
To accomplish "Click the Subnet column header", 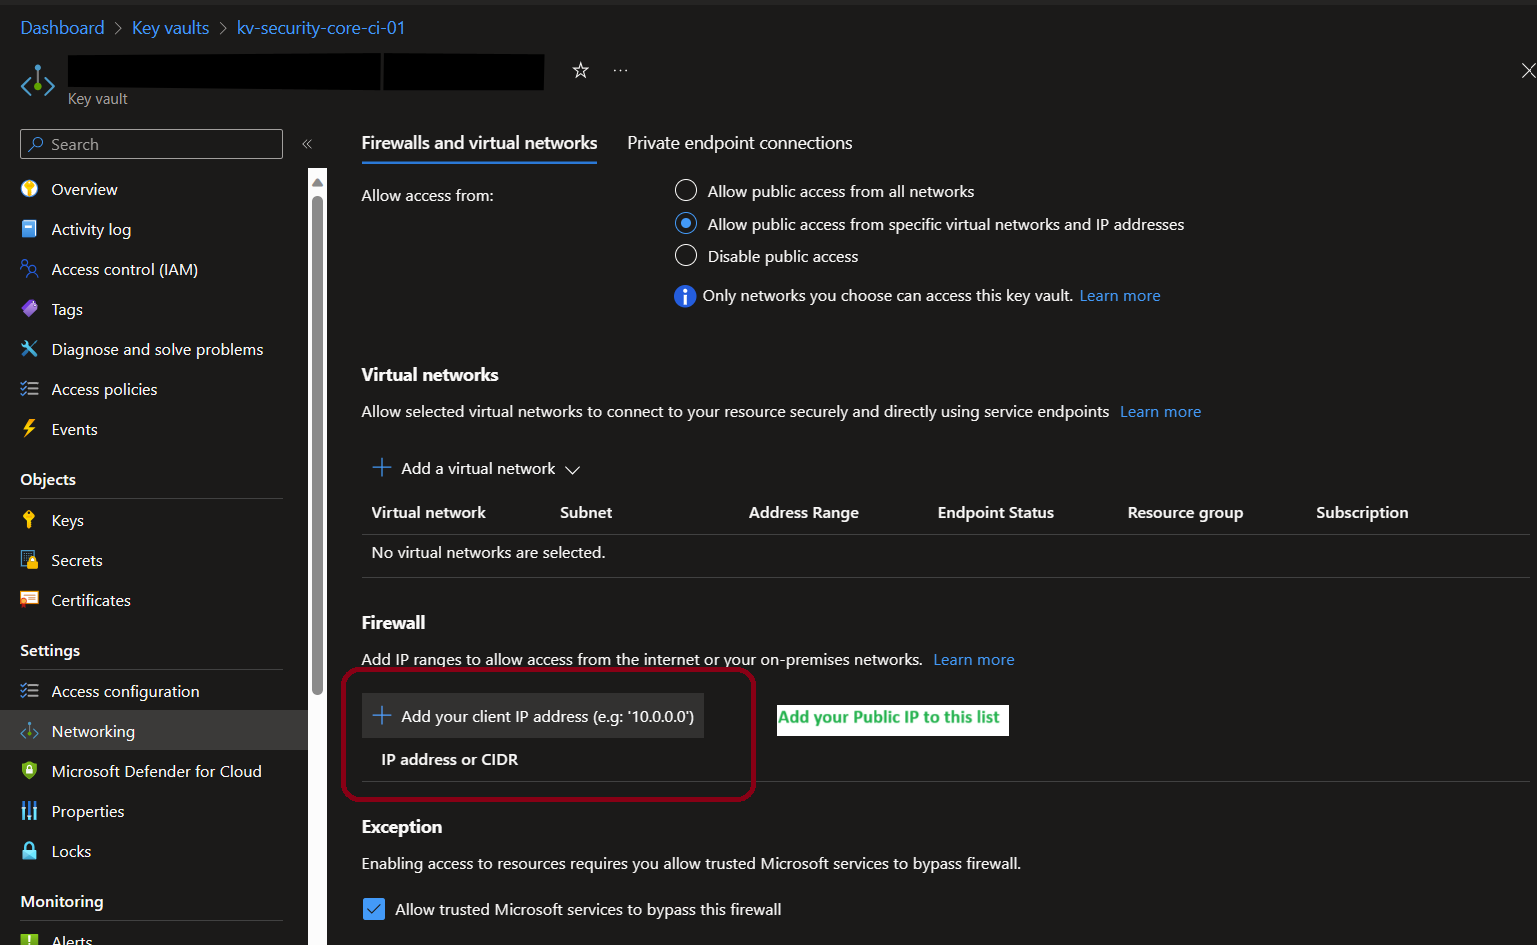I will tap(586, 512).
